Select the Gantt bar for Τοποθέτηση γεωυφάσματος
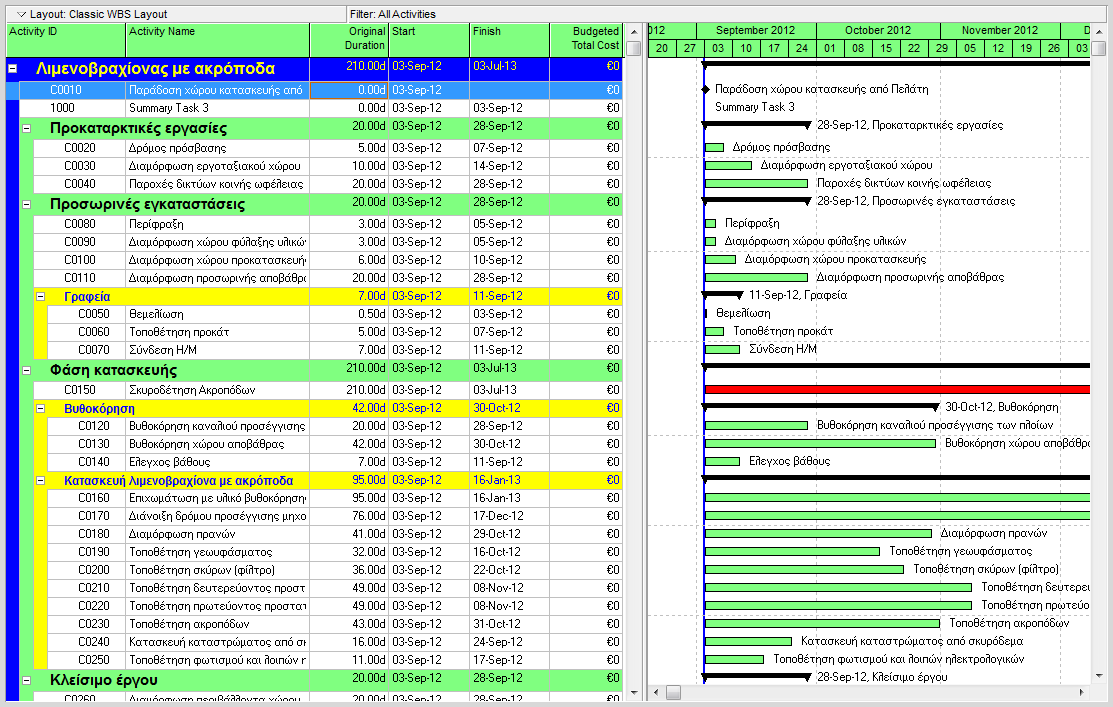1113x707 pixels. (x=792, y=552)
